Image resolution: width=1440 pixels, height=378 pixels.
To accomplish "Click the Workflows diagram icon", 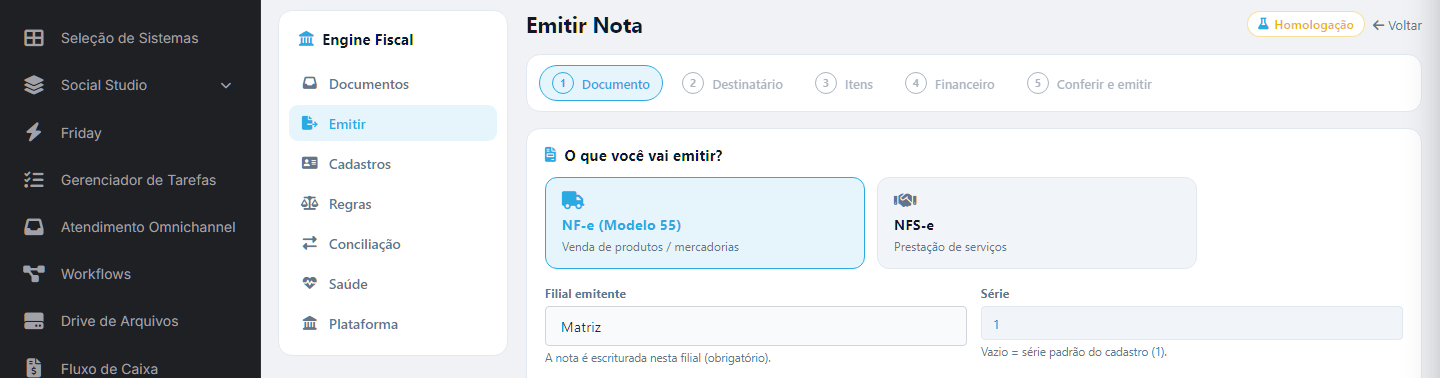I will [34, 274].
